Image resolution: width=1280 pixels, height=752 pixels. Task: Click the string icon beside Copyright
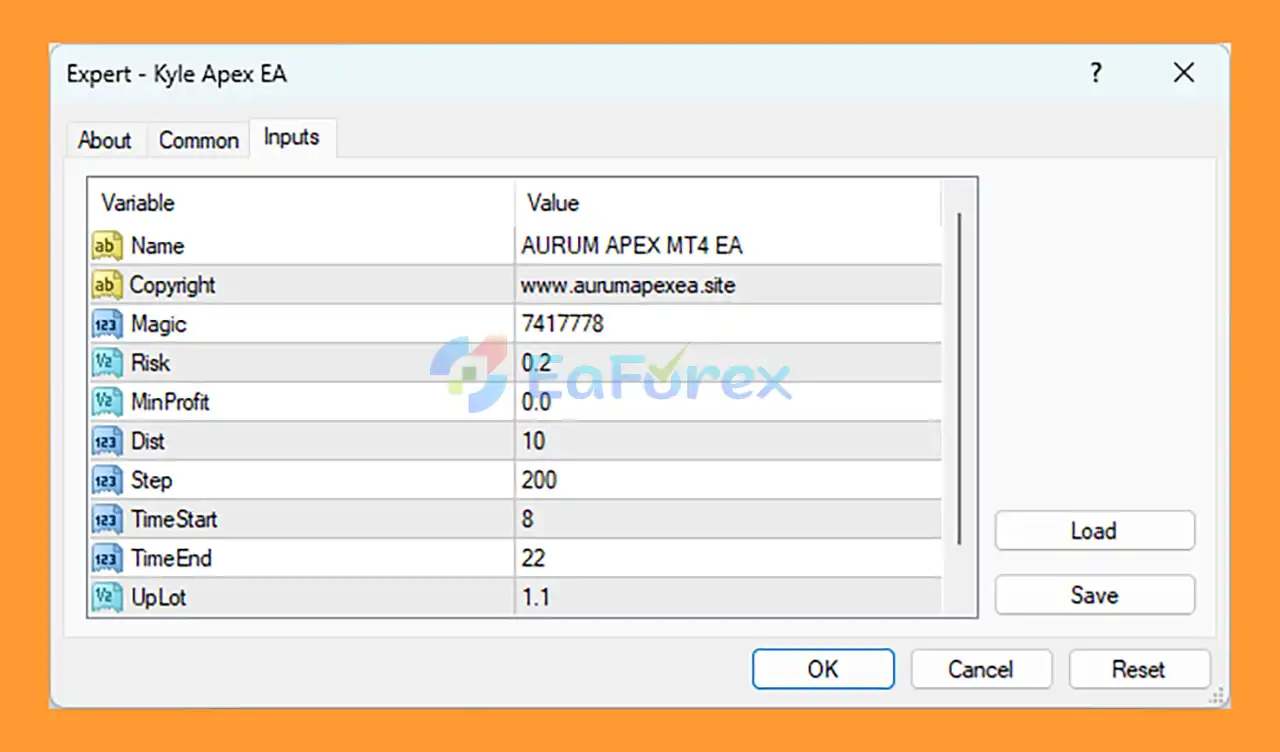107,285
